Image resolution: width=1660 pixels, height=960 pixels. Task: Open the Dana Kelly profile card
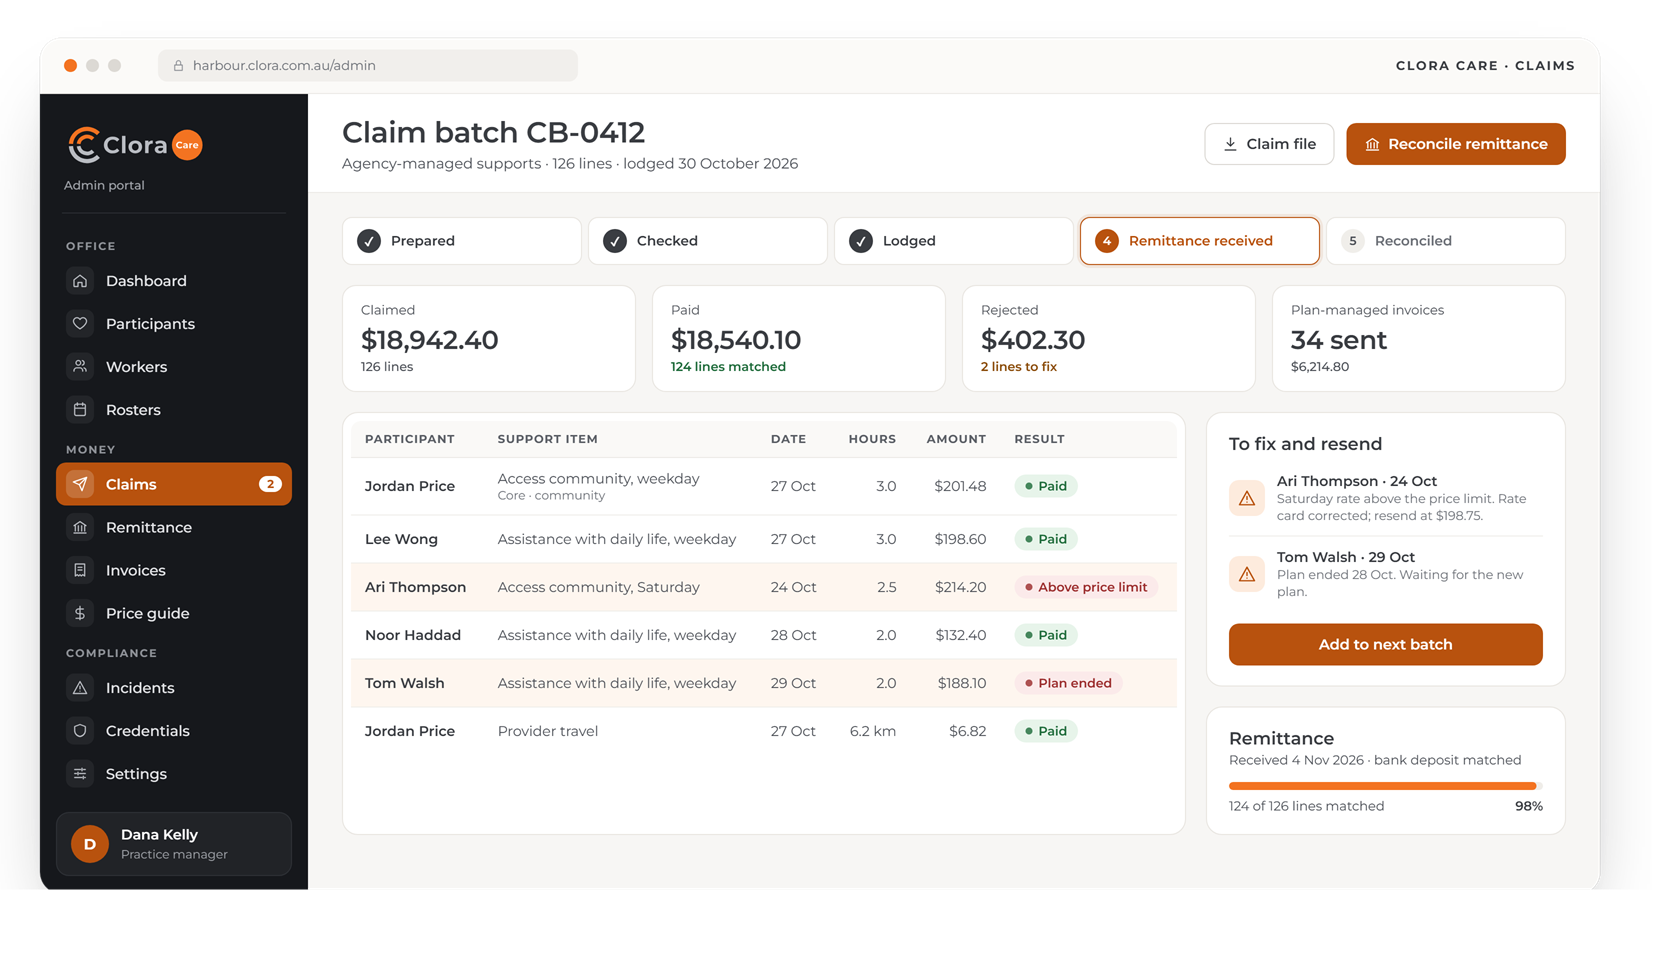[174, 844]
